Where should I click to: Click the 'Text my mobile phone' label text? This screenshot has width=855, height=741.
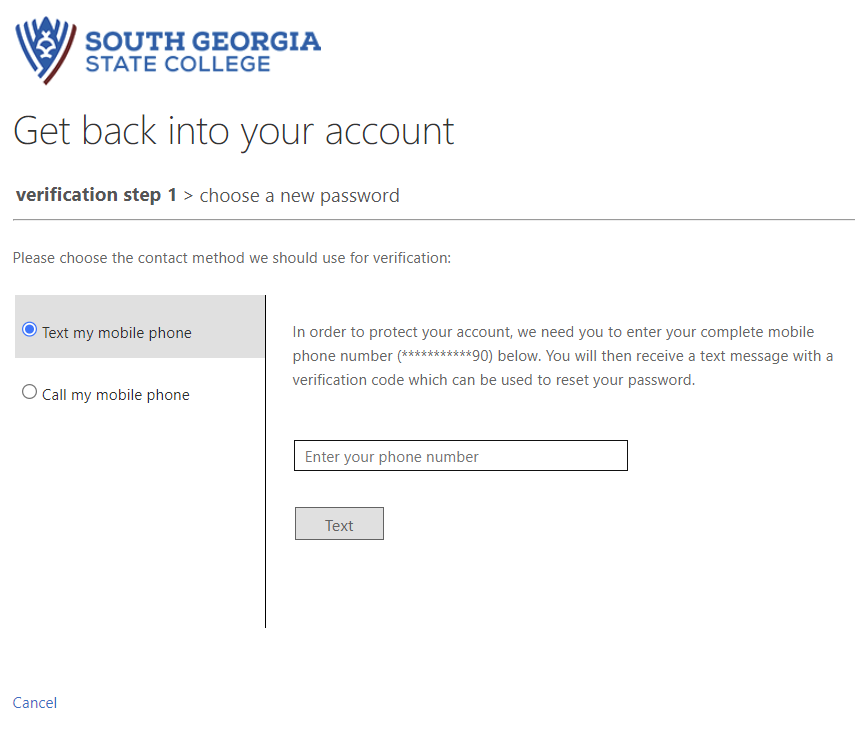point(116,333)
